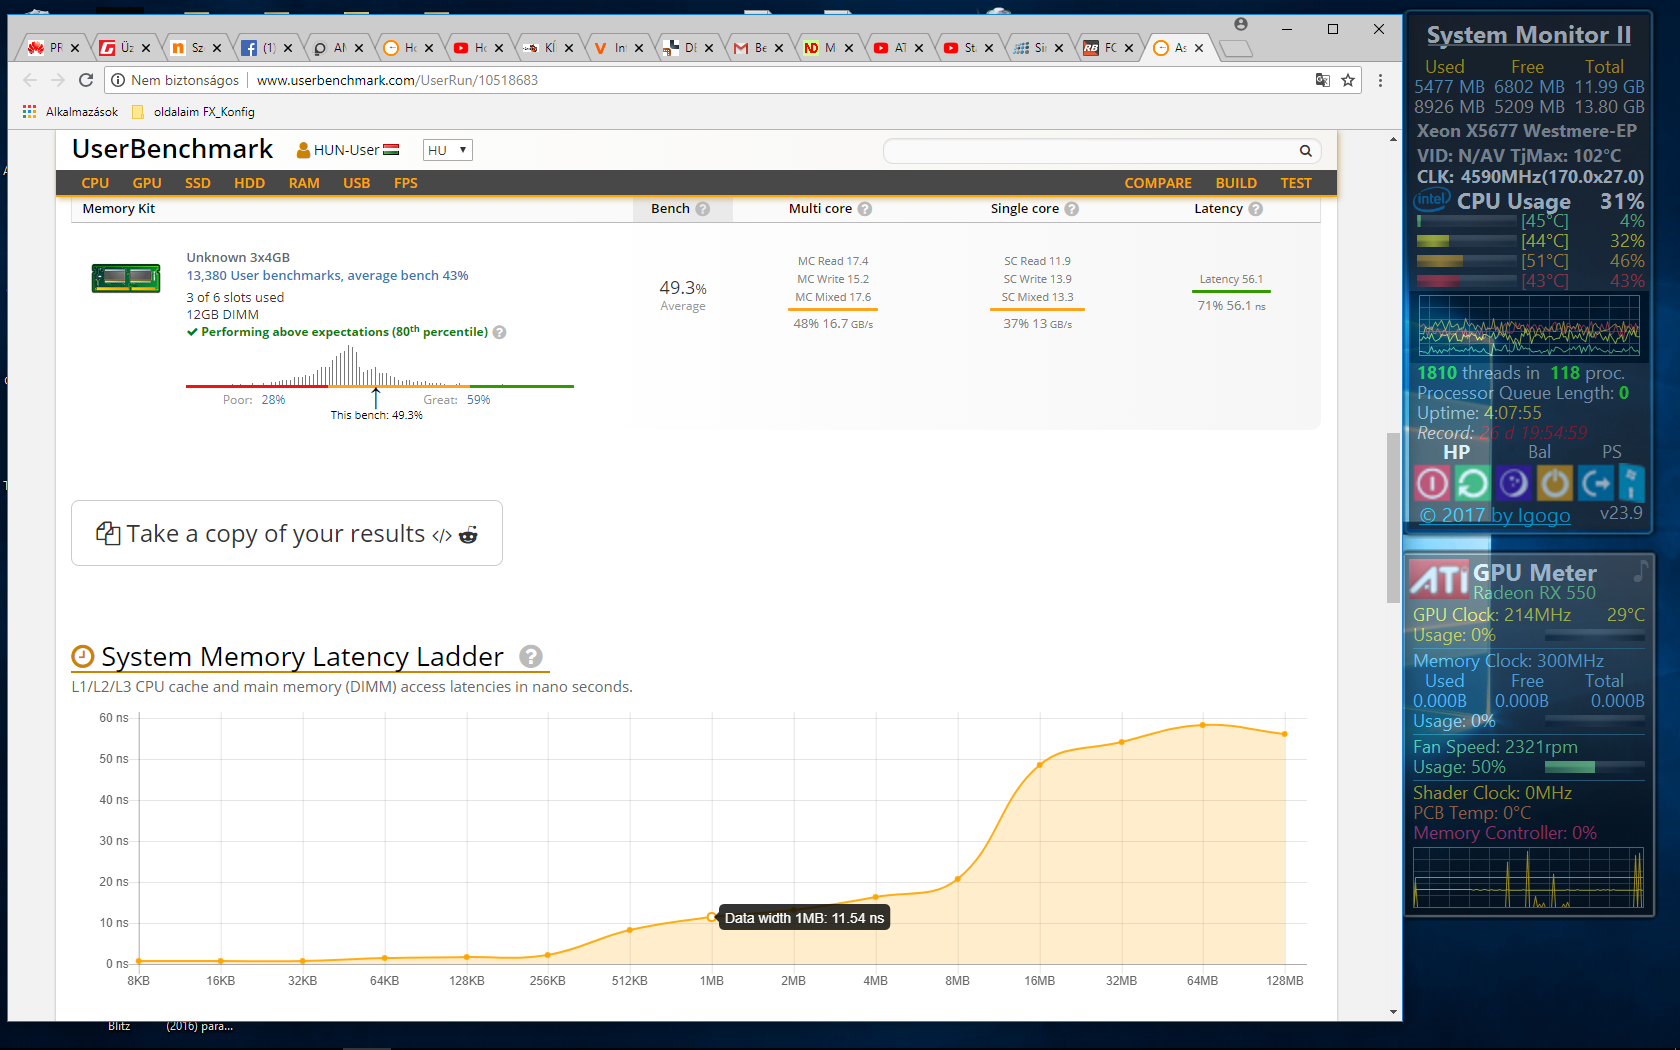
Task: Click the scrollbar down arrow
Action: pyautogui.click(x=1393, y=1012)
